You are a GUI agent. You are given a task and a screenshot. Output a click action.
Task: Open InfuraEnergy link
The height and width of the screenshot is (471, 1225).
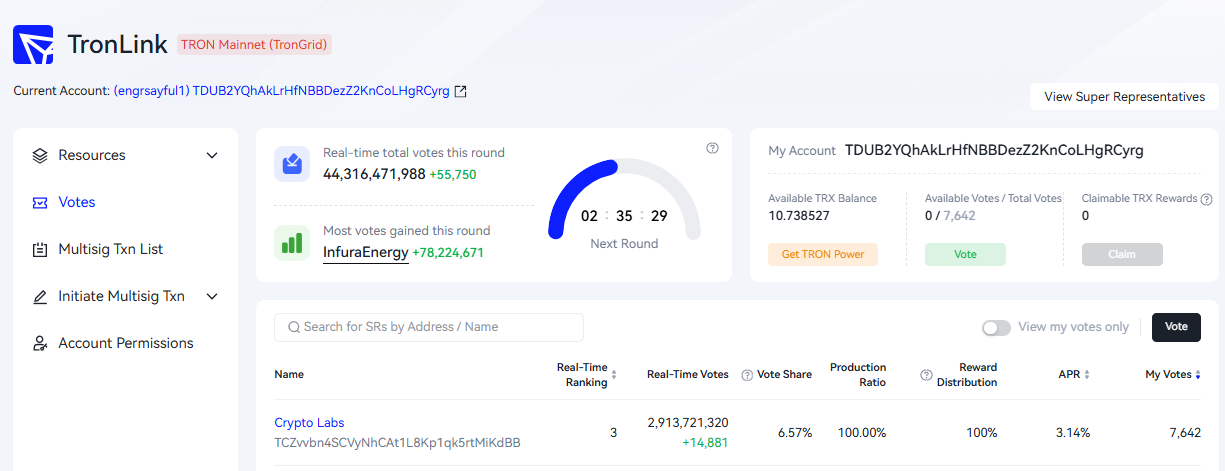366,253
